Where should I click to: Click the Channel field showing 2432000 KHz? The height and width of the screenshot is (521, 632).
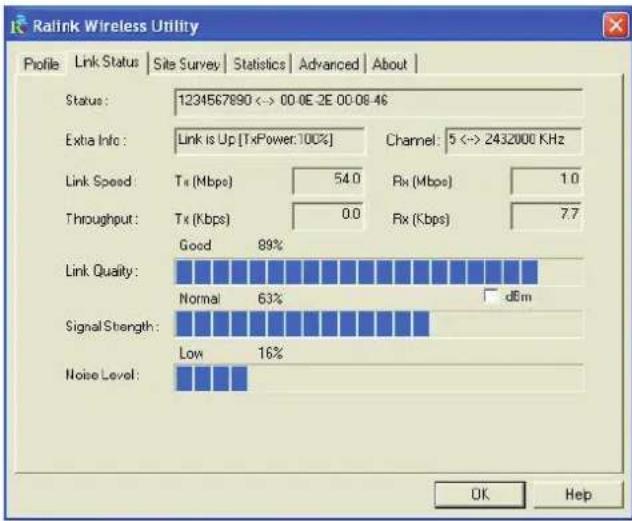514,140
